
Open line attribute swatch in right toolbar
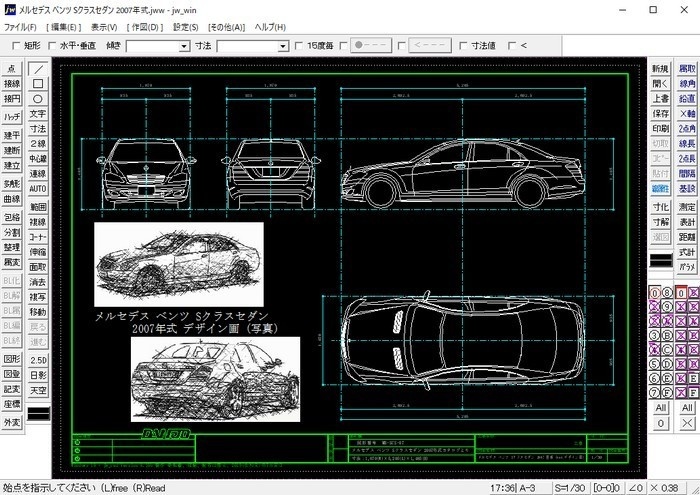(x=661, y=261)
